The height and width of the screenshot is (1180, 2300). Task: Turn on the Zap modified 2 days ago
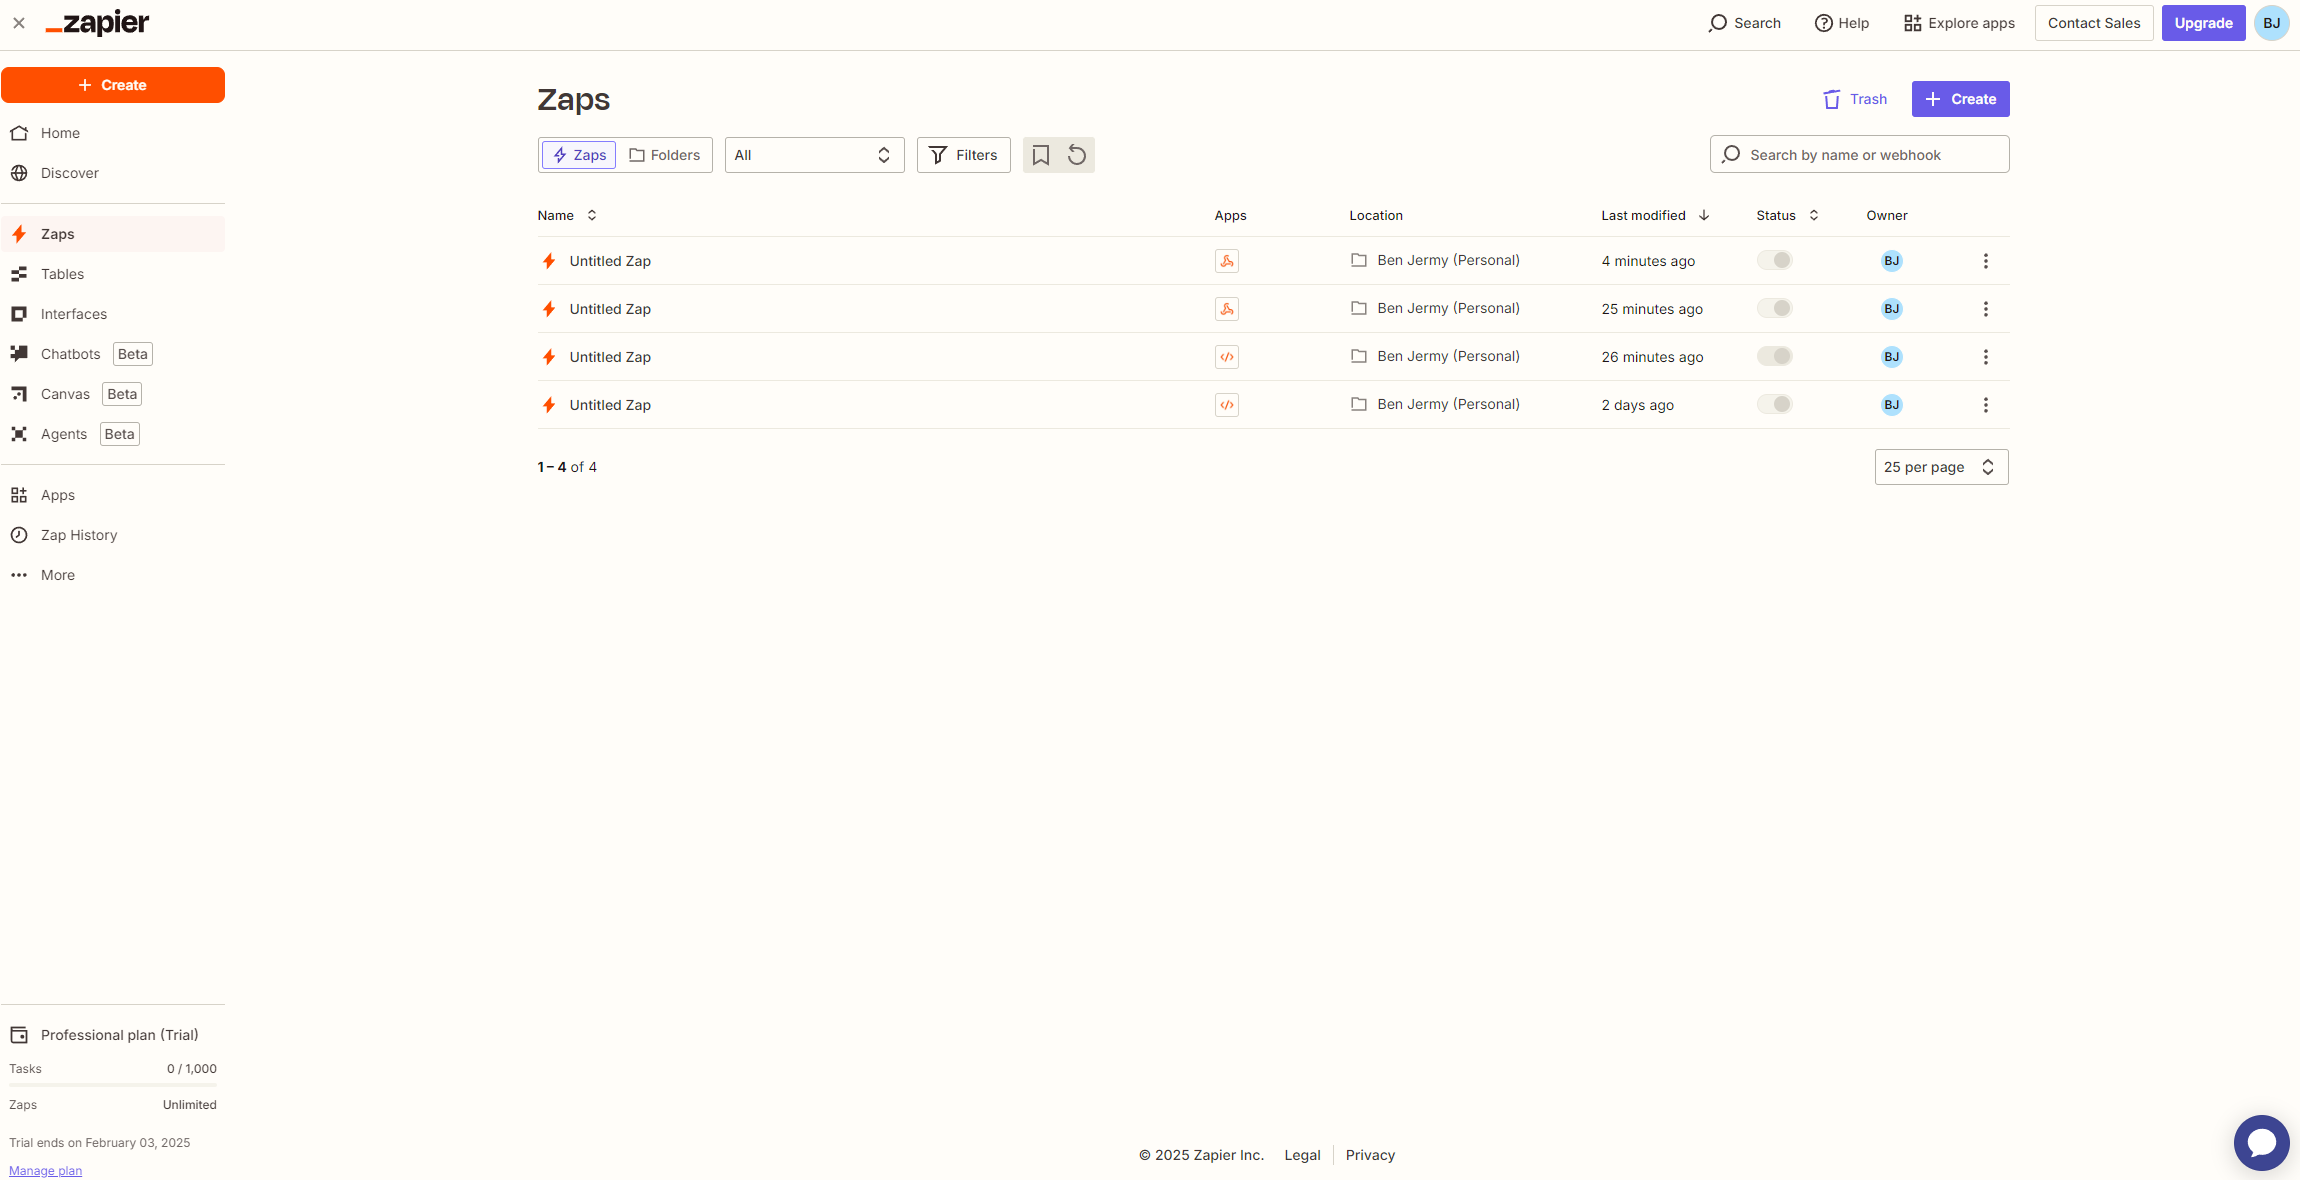(1774, 404)
